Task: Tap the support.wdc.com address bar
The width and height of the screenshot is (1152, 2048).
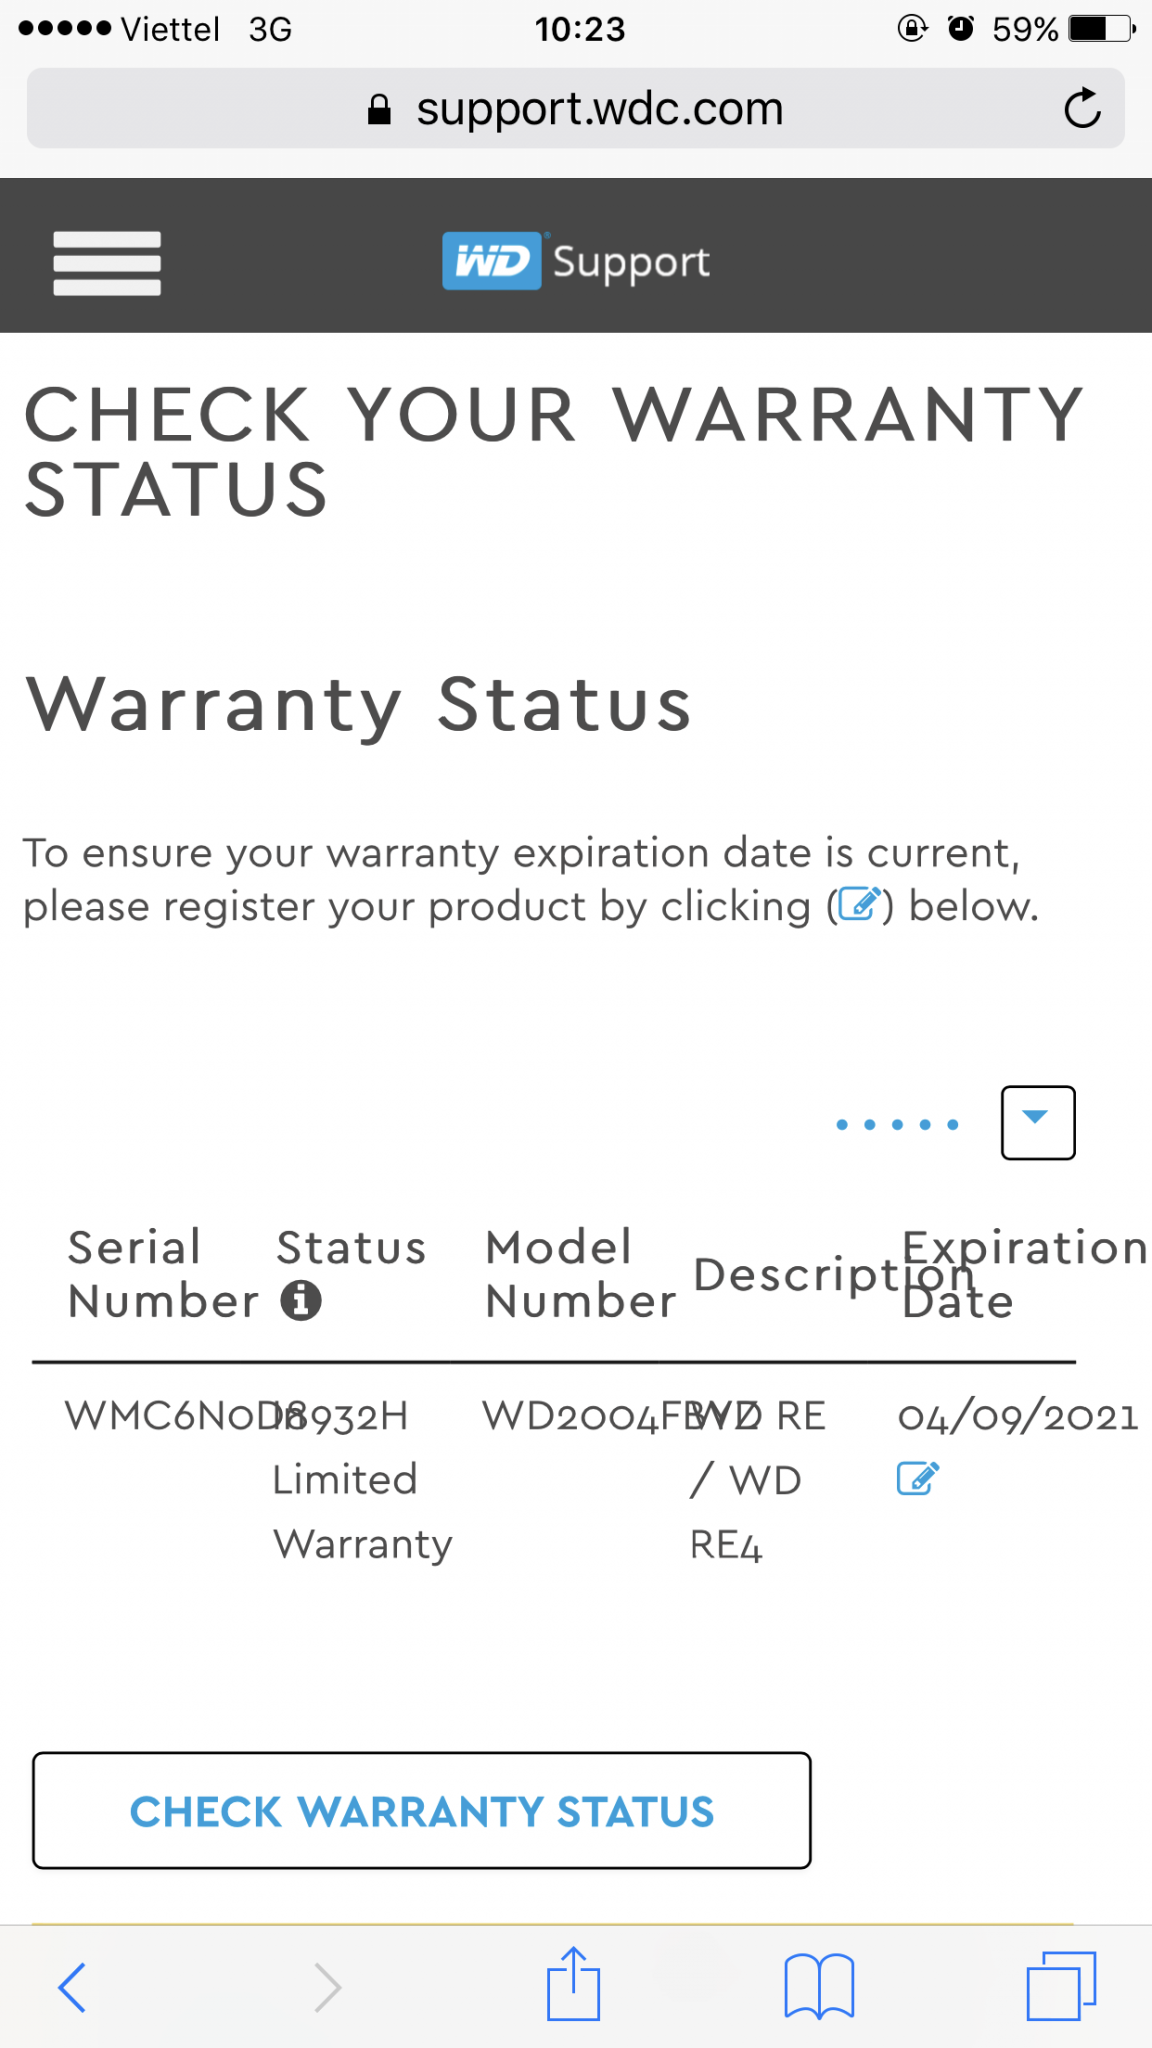Action: [576, 109]
